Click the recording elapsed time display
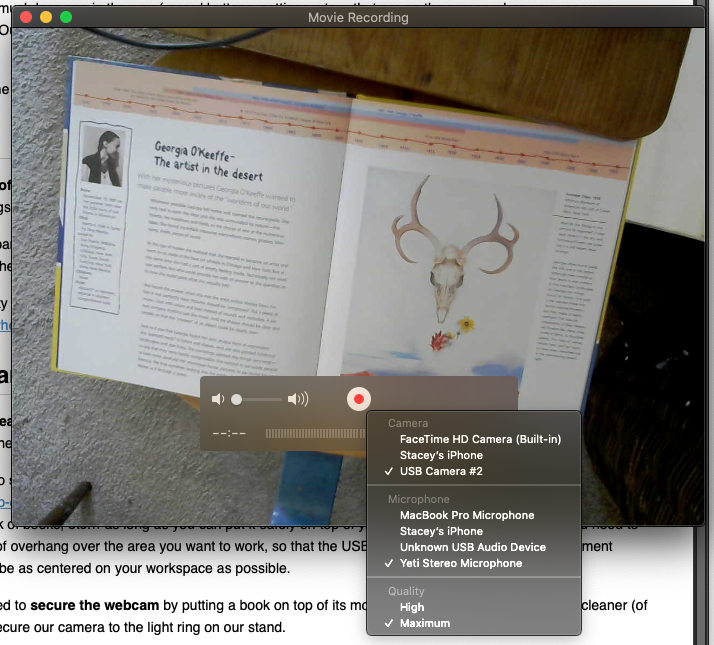This screenshot has width=714, height=645. pyautogui.click(x=230, y=433)
